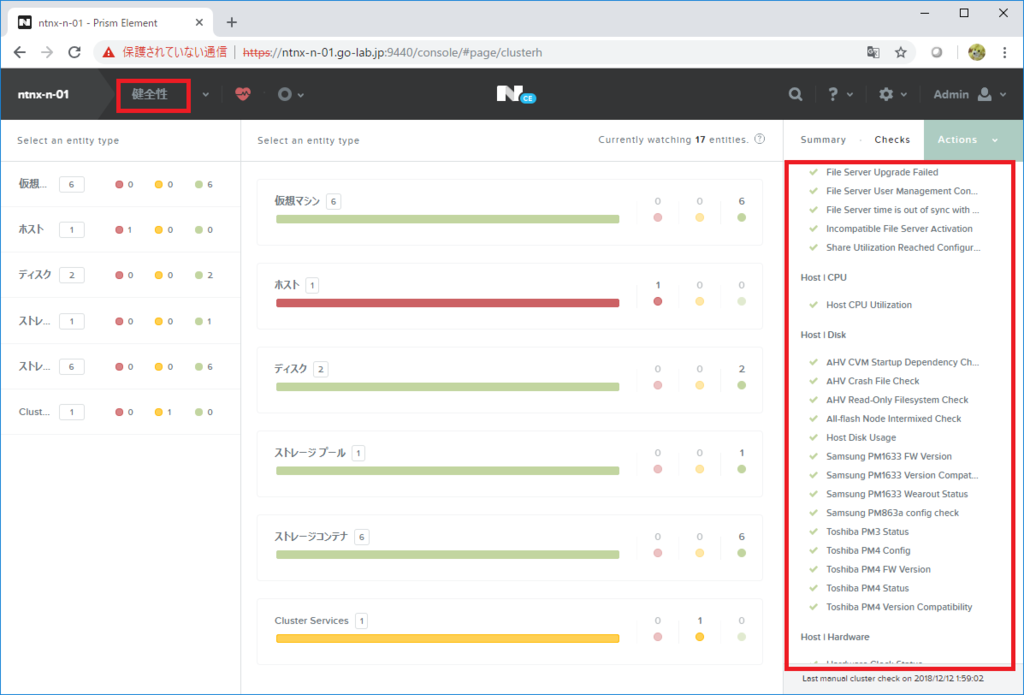Click yellow status dot in Cluster Services card
This screenshot has height=695, width=1024.
pyautogui.click(x=699, y=637)
